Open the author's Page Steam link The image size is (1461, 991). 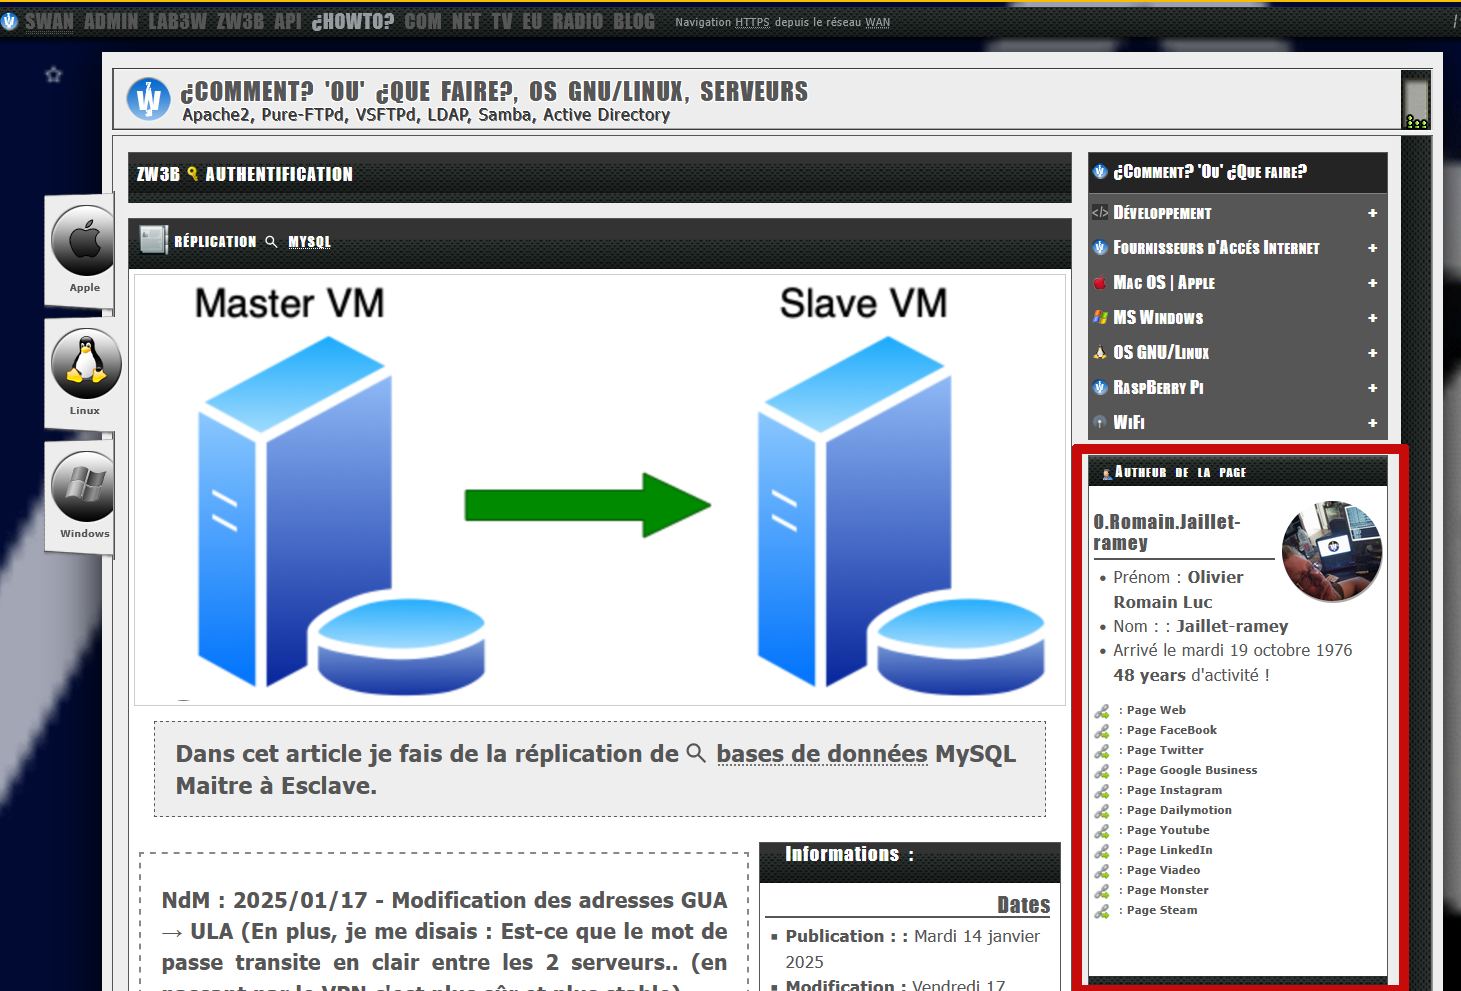pyautogui.click(x=1161, y=910)
